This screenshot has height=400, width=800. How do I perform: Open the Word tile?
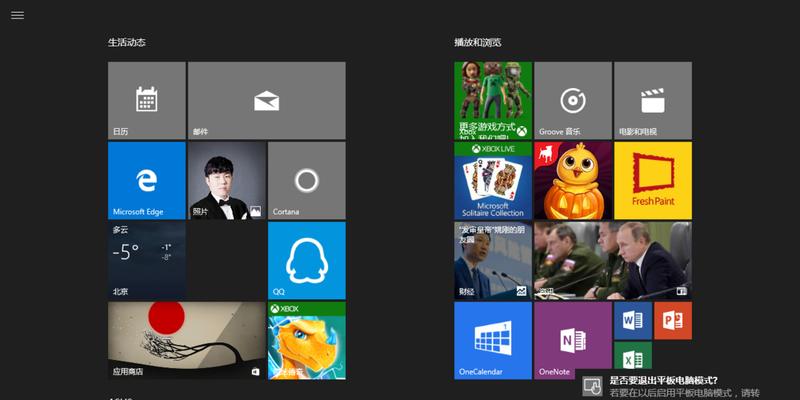(x=633, y=320)
